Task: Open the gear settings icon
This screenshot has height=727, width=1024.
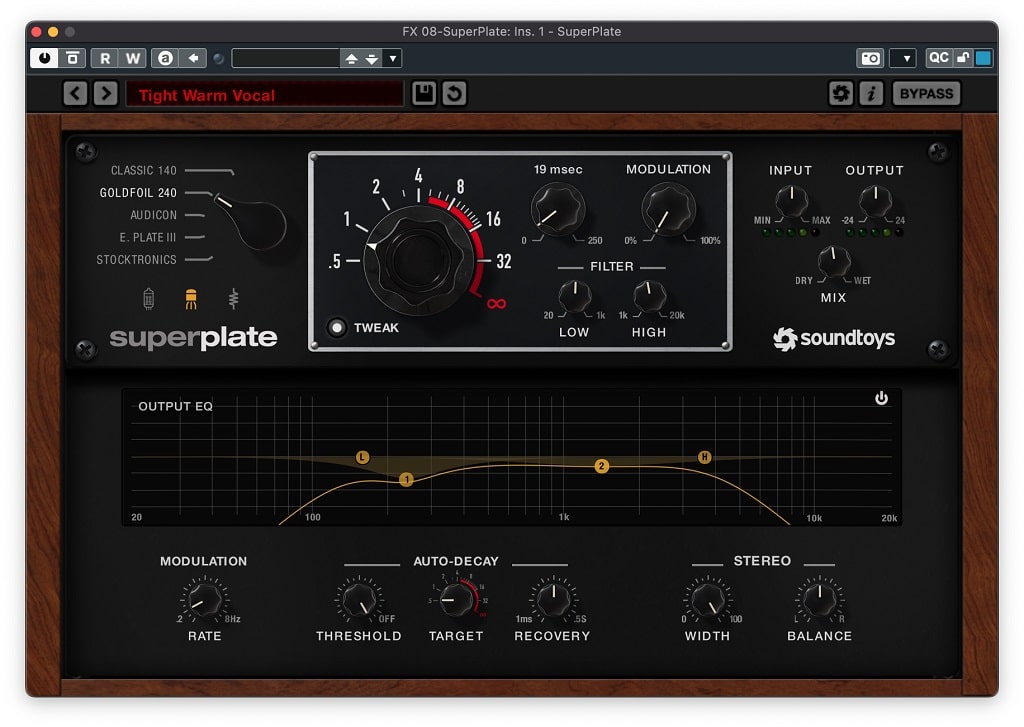Action: pos(840,93)
